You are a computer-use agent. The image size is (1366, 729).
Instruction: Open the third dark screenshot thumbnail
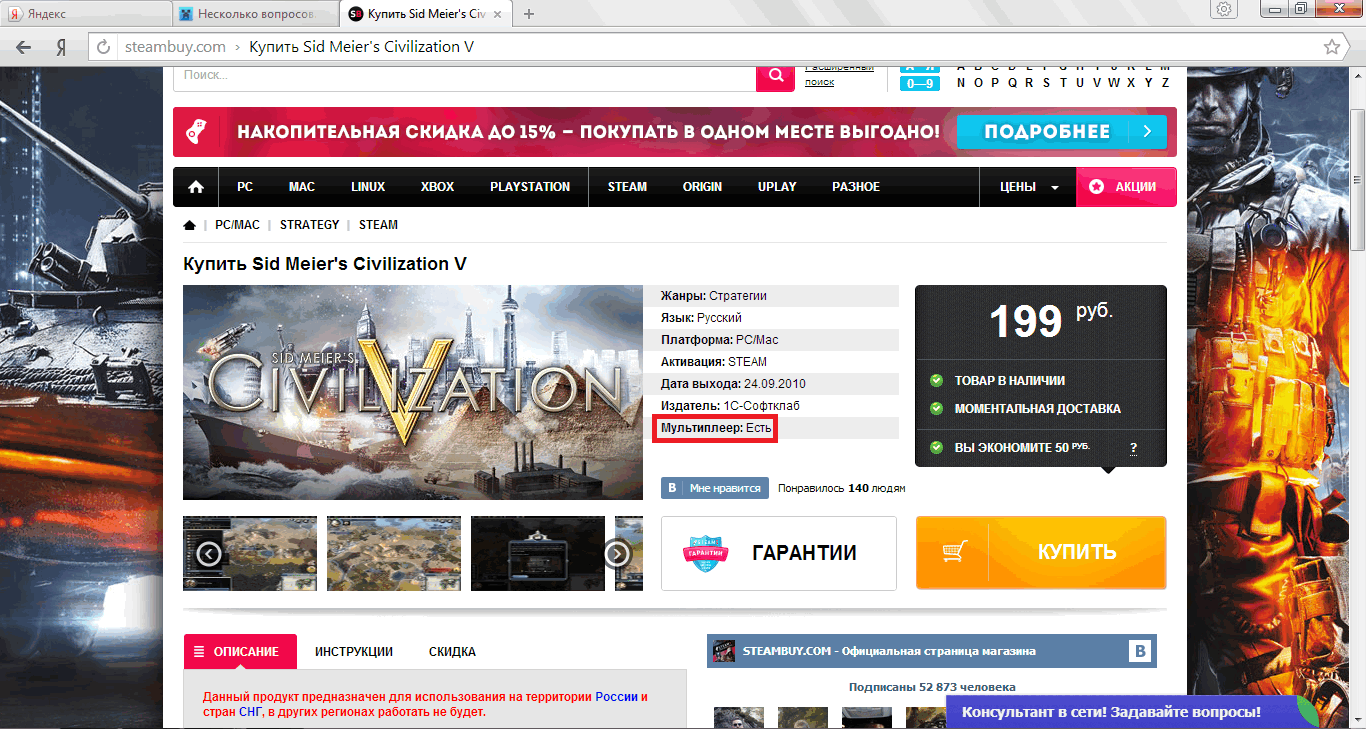click(538, 553)
